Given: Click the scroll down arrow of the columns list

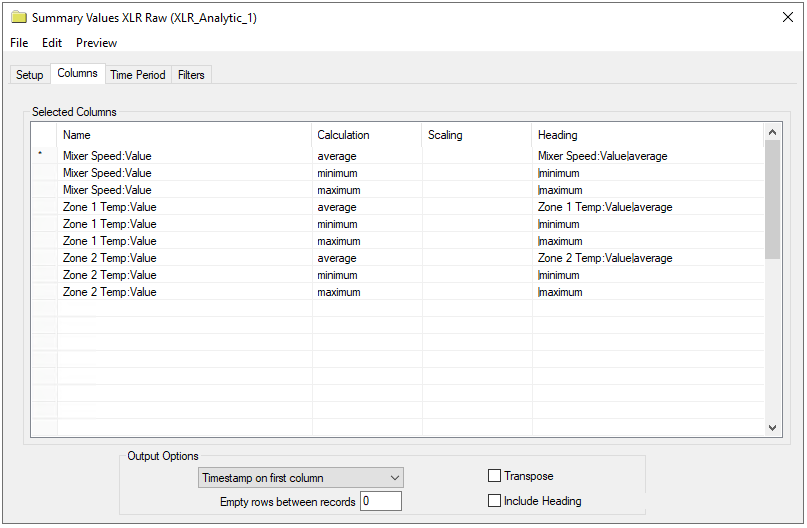Looking at the screenshot, I should [772, 428].
